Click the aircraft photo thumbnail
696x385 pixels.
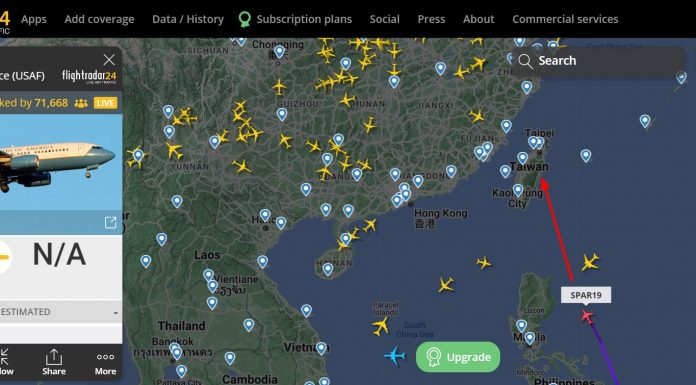click(61, 162)
